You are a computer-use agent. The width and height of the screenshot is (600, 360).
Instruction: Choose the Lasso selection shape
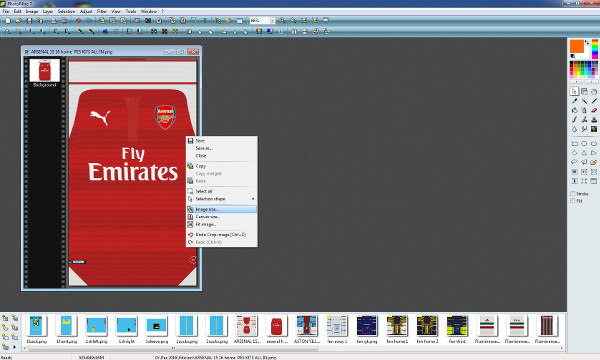coord(574,162)
